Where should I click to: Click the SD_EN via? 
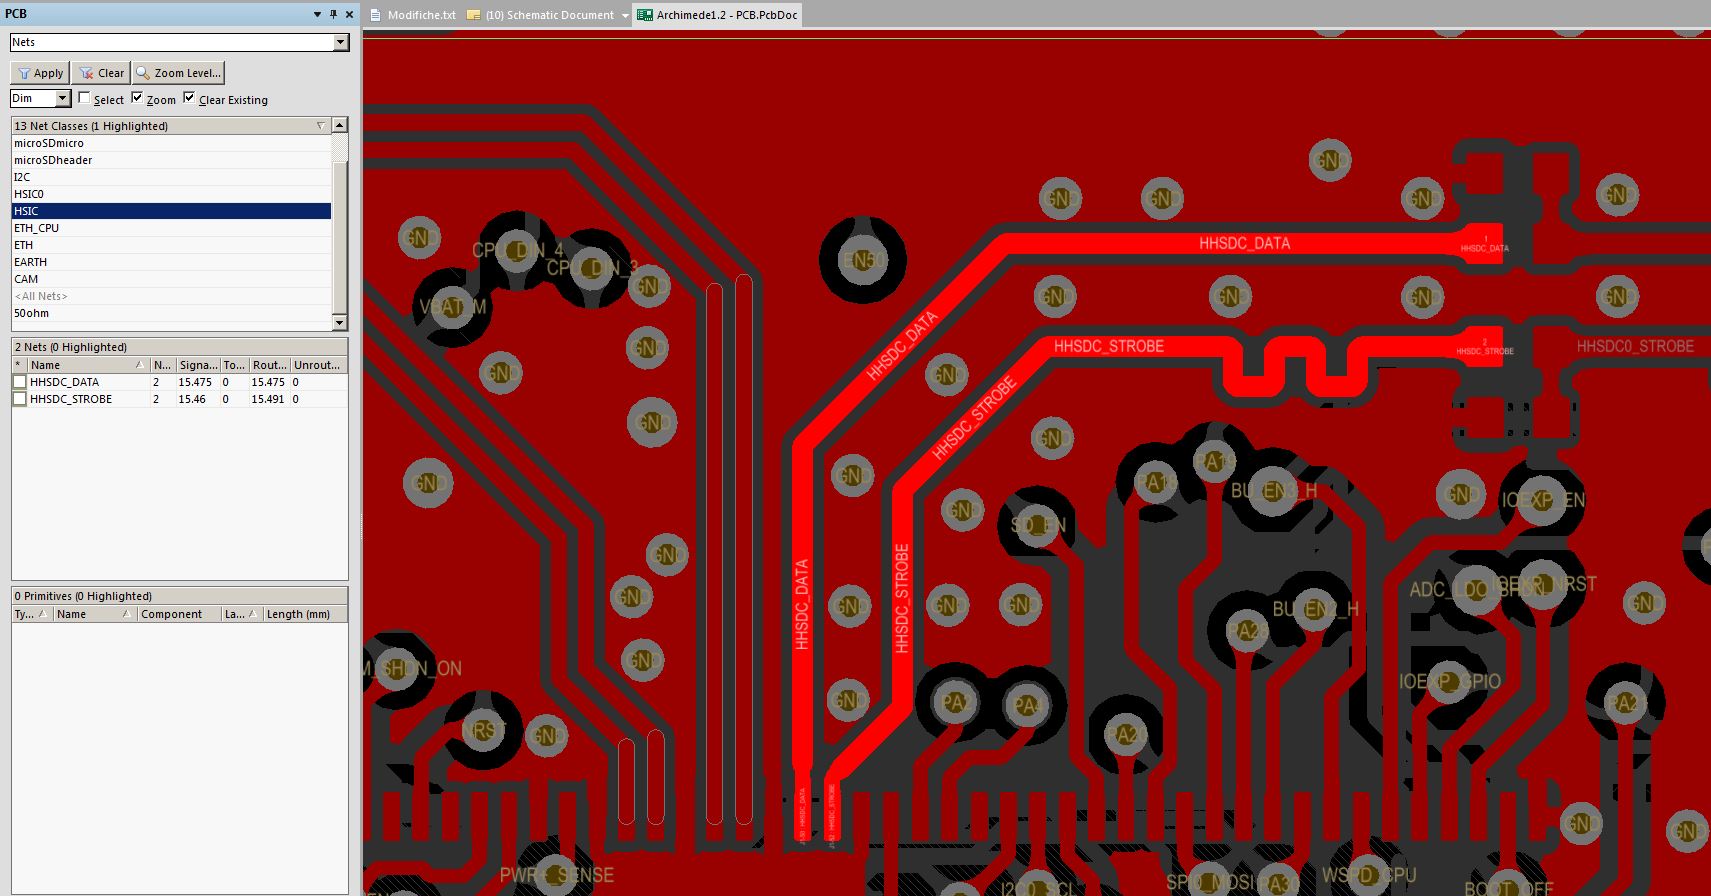pos(1038,524)
